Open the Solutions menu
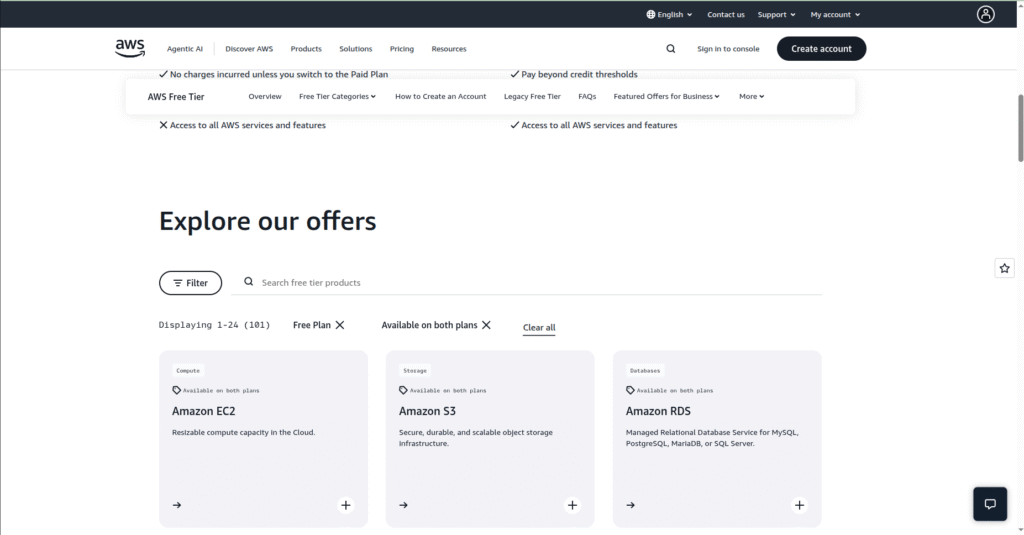This screenshot has height=535, width=1024. [355, 48]
